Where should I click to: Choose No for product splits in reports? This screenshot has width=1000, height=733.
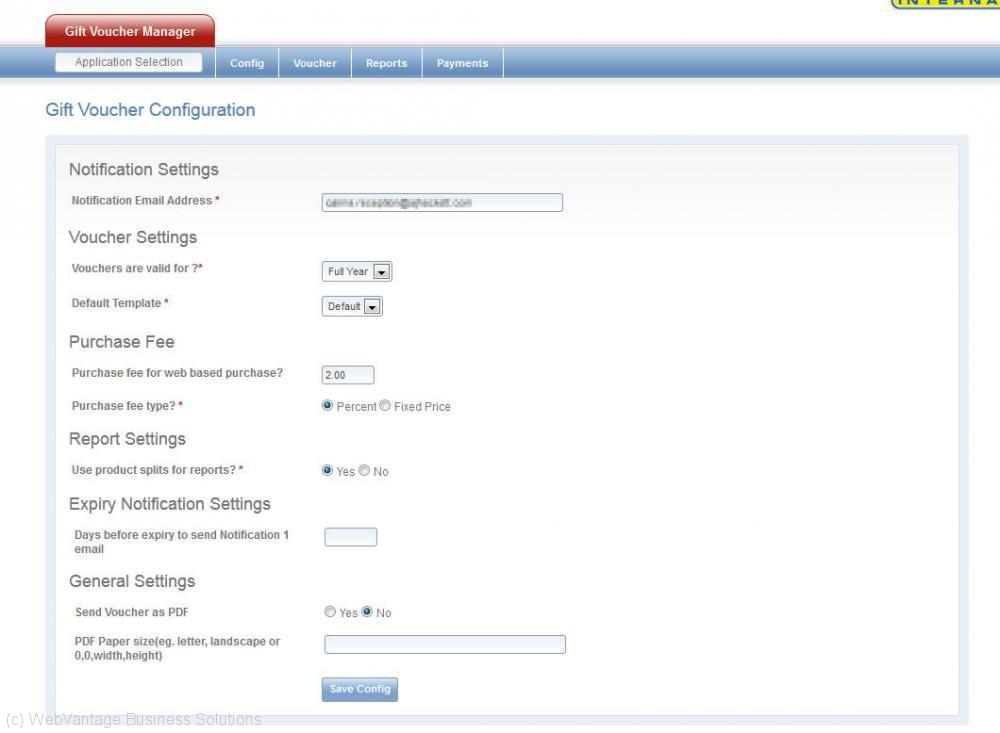click(x=364, y=470)
